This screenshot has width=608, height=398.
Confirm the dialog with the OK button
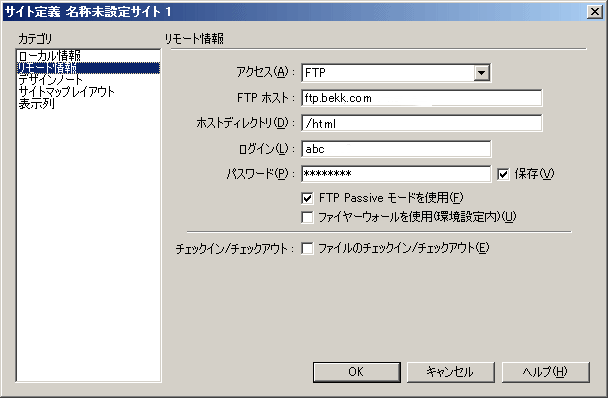point(356,372)
